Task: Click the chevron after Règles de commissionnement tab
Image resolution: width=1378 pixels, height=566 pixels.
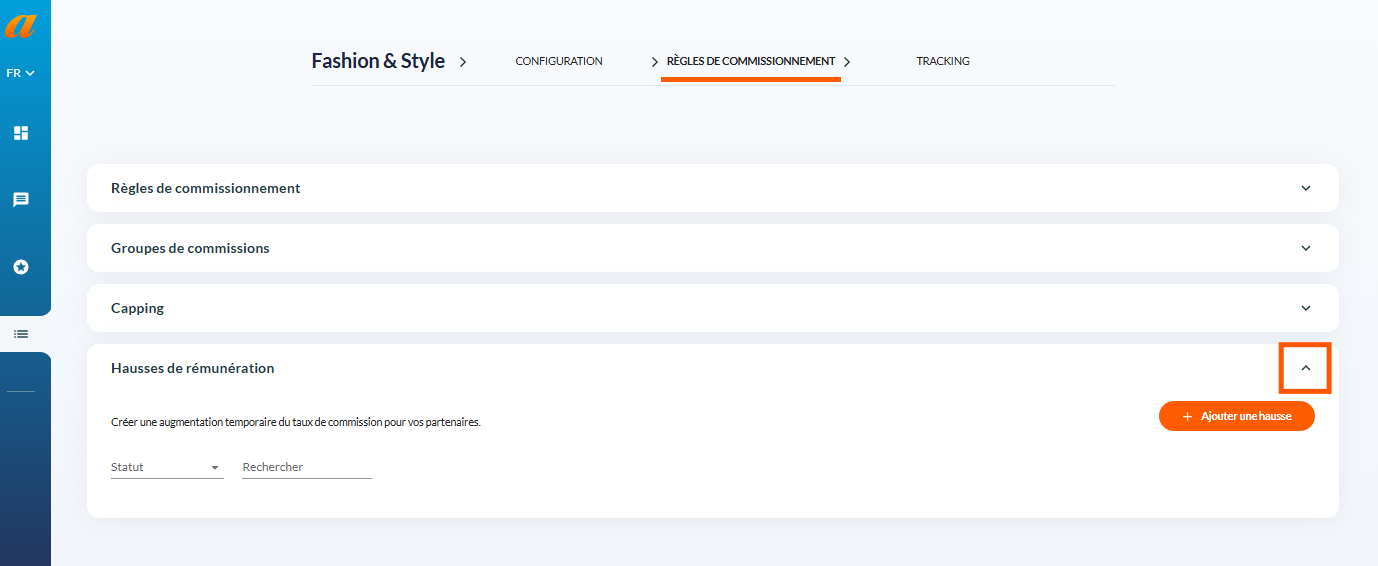Action: pos(847,62)
